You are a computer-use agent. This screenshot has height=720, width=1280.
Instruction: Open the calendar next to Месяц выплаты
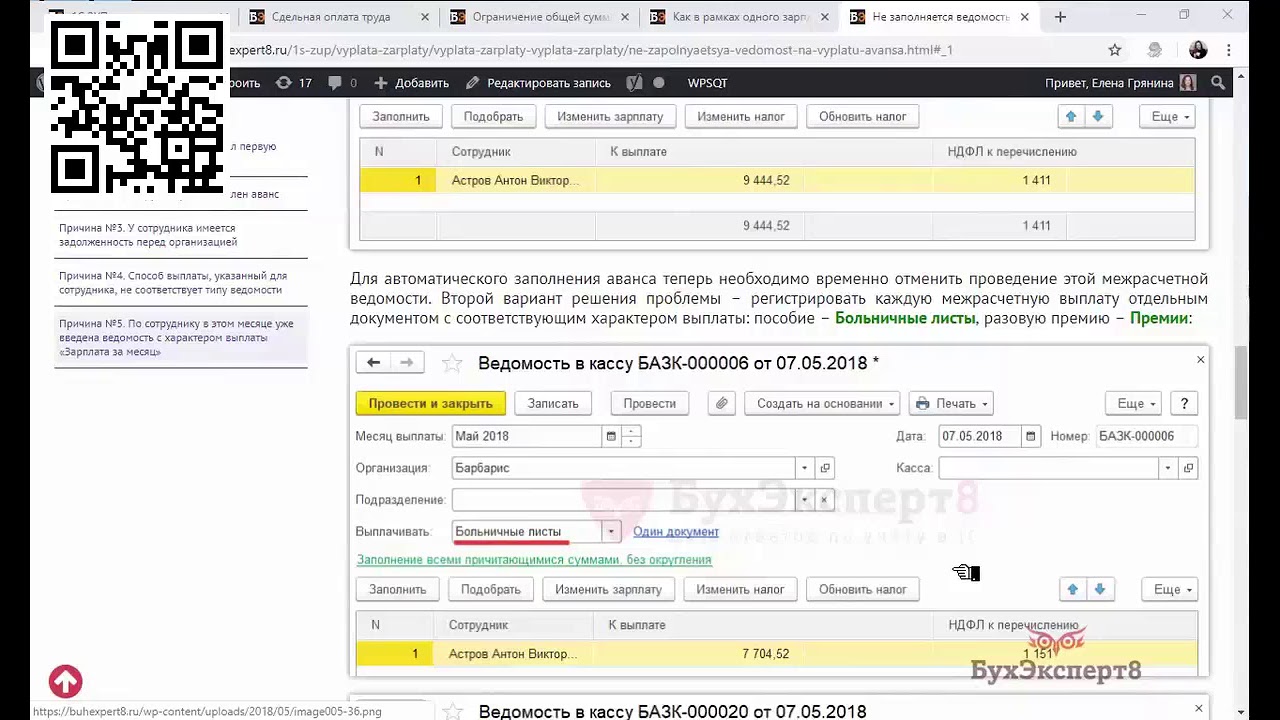tap(611, 436)
